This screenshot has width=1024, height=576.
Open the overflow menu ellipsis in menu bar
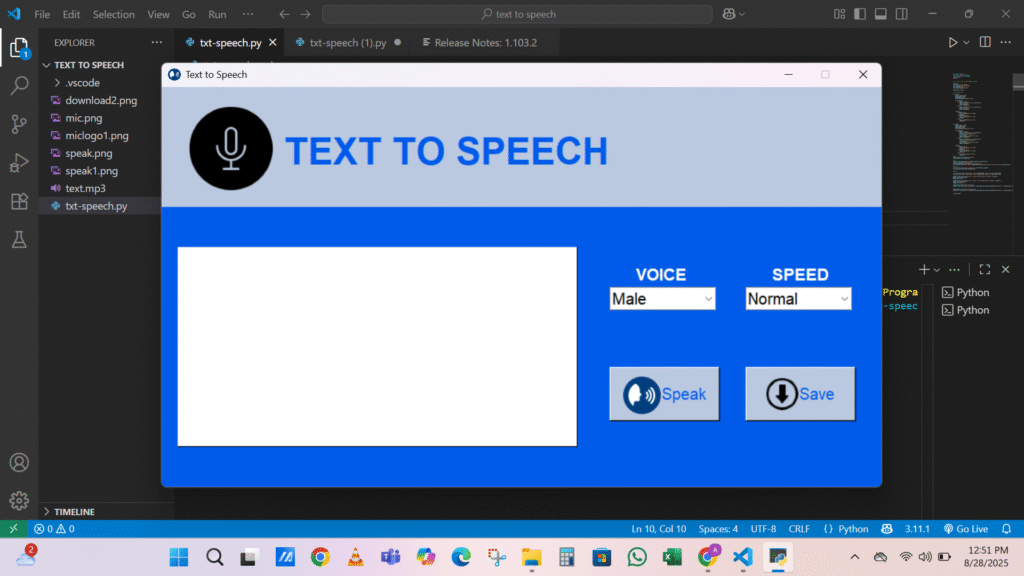pyautogui.click(x=248, y=14)
